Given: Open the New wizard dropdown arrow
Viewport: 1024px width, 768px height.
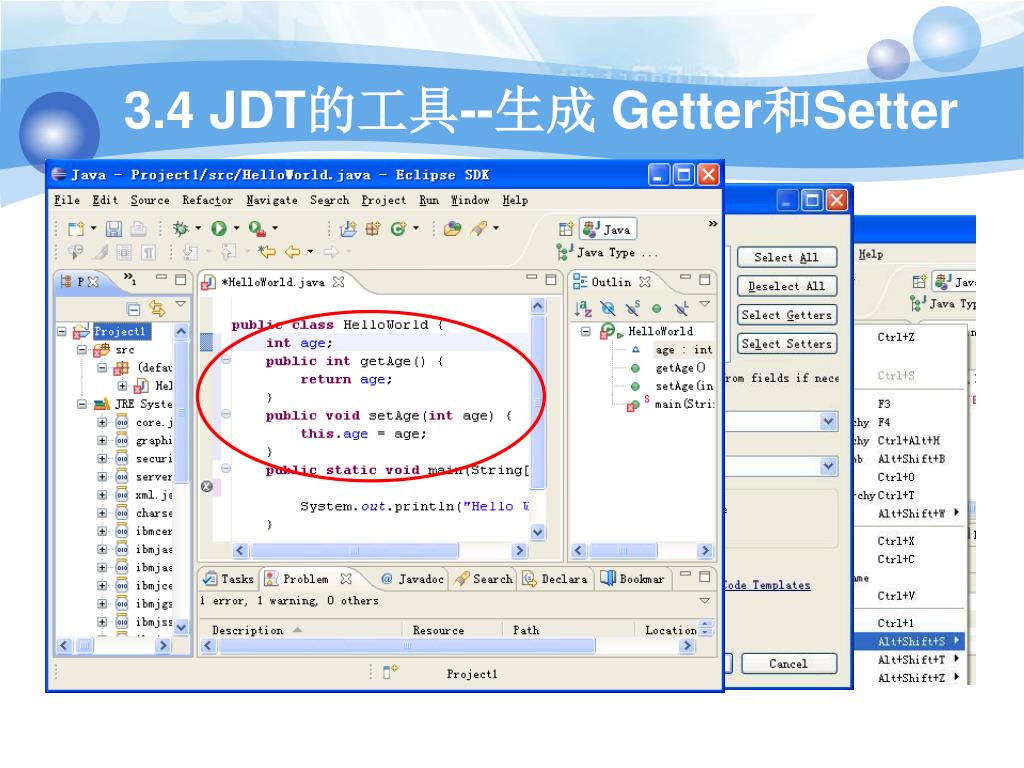Looking at the screenshot, I should 93,229.
